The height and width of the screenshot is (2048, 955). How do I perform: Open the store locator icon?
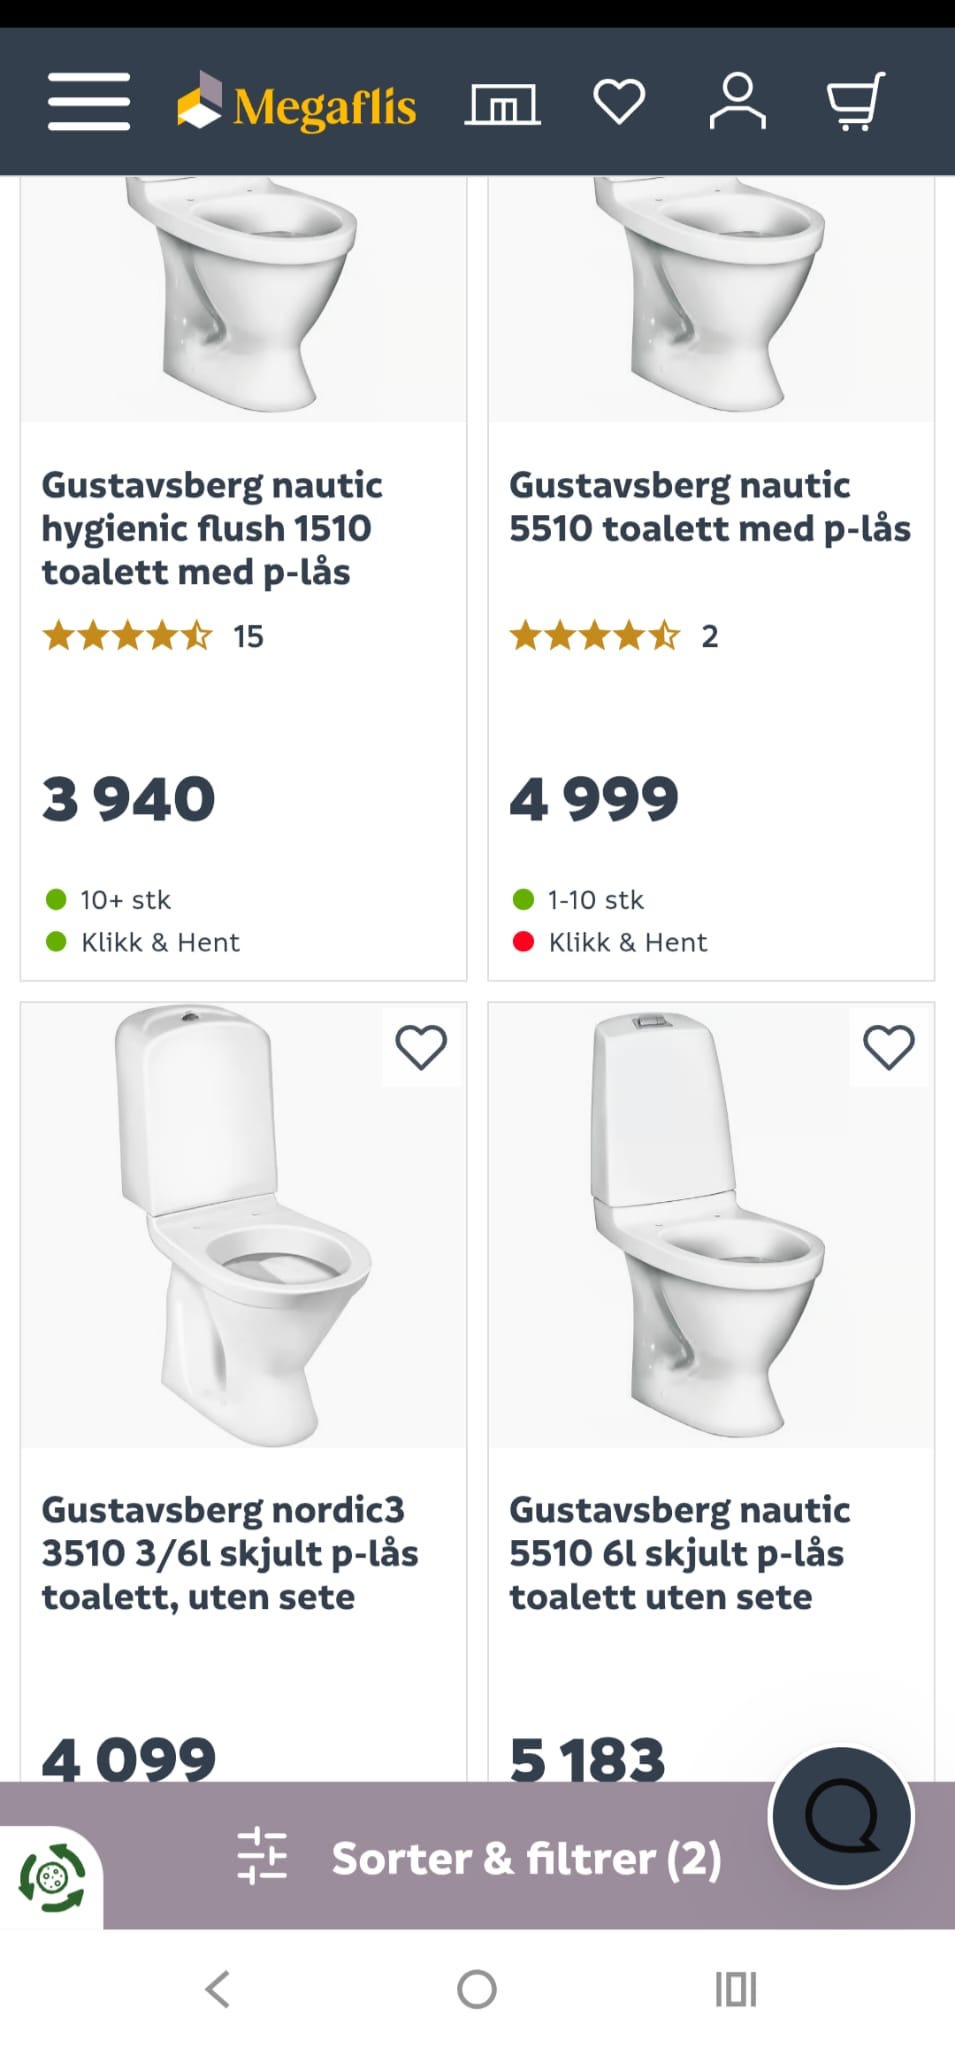click(x=502, y=102)
